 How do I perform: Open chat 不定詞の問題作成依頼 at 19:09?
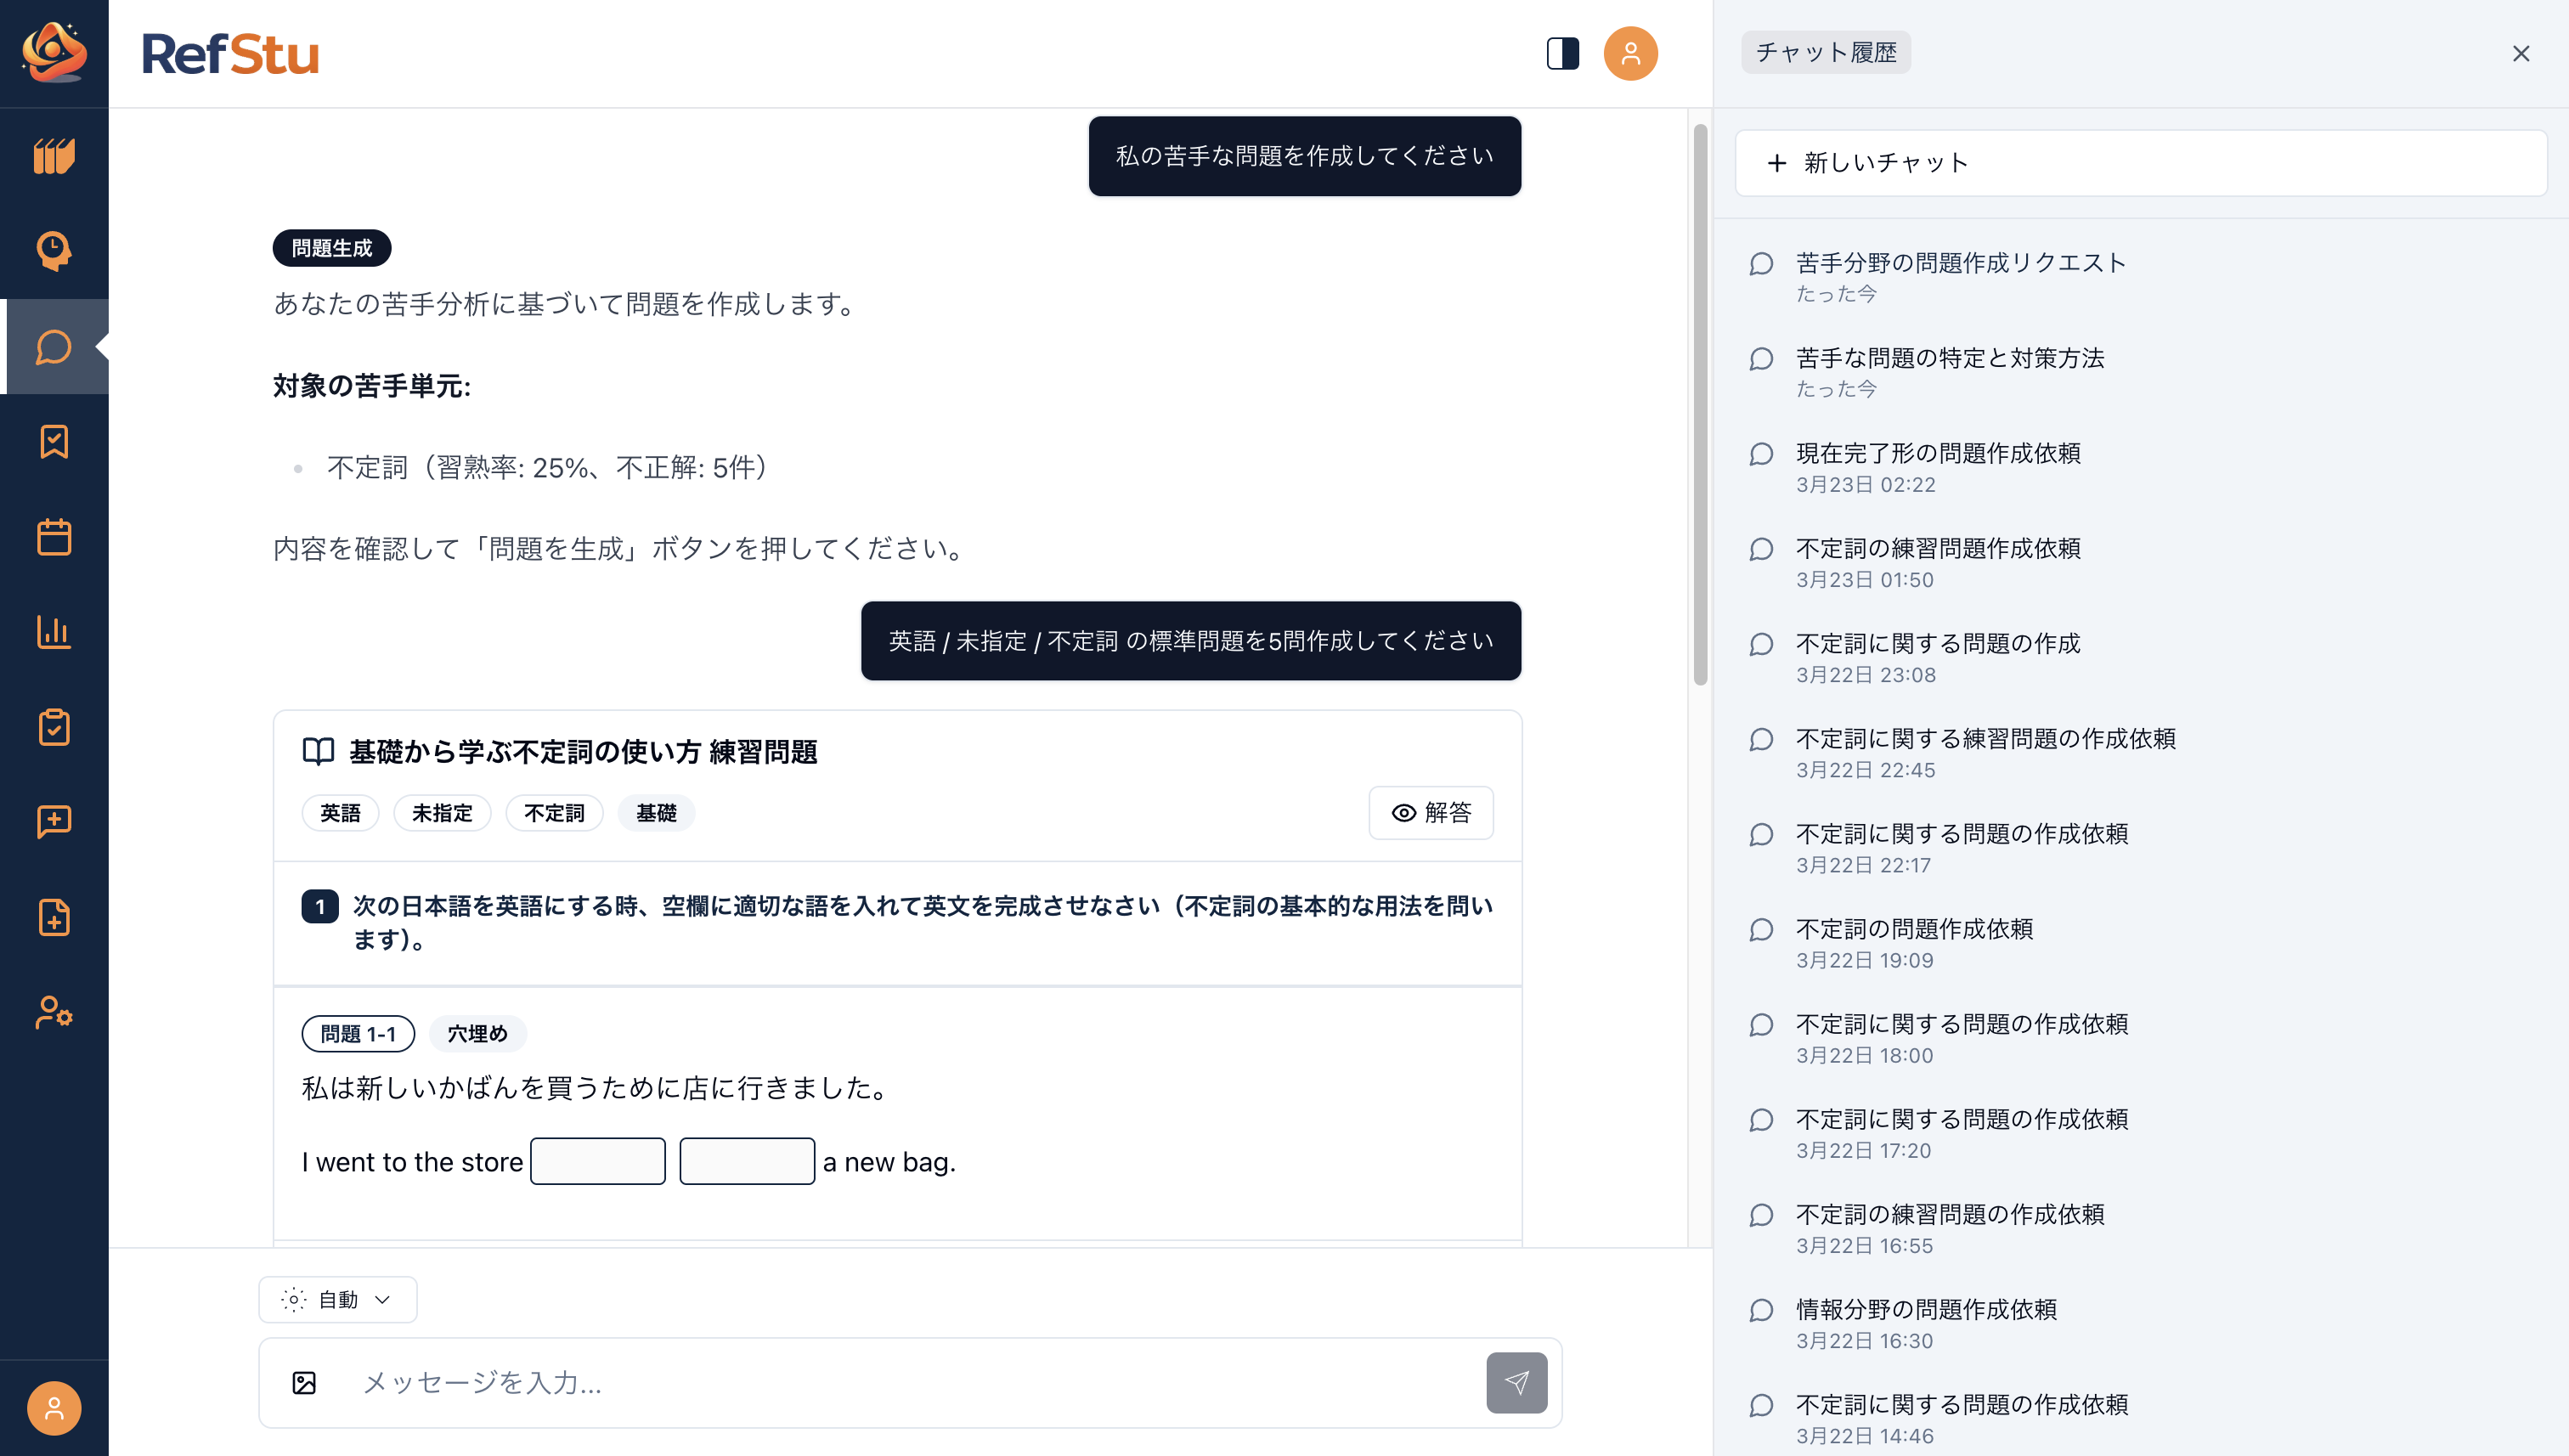[2140, 943]
